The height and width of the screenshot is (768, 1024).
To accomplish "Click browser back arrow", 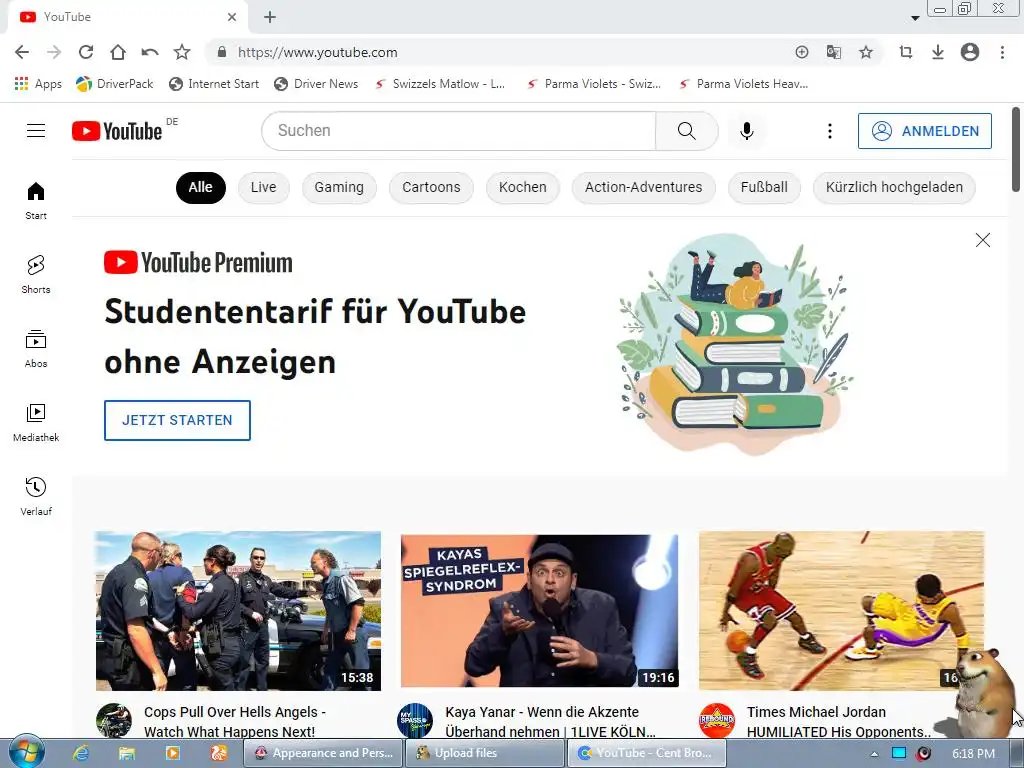I will [x=22, y=52].
